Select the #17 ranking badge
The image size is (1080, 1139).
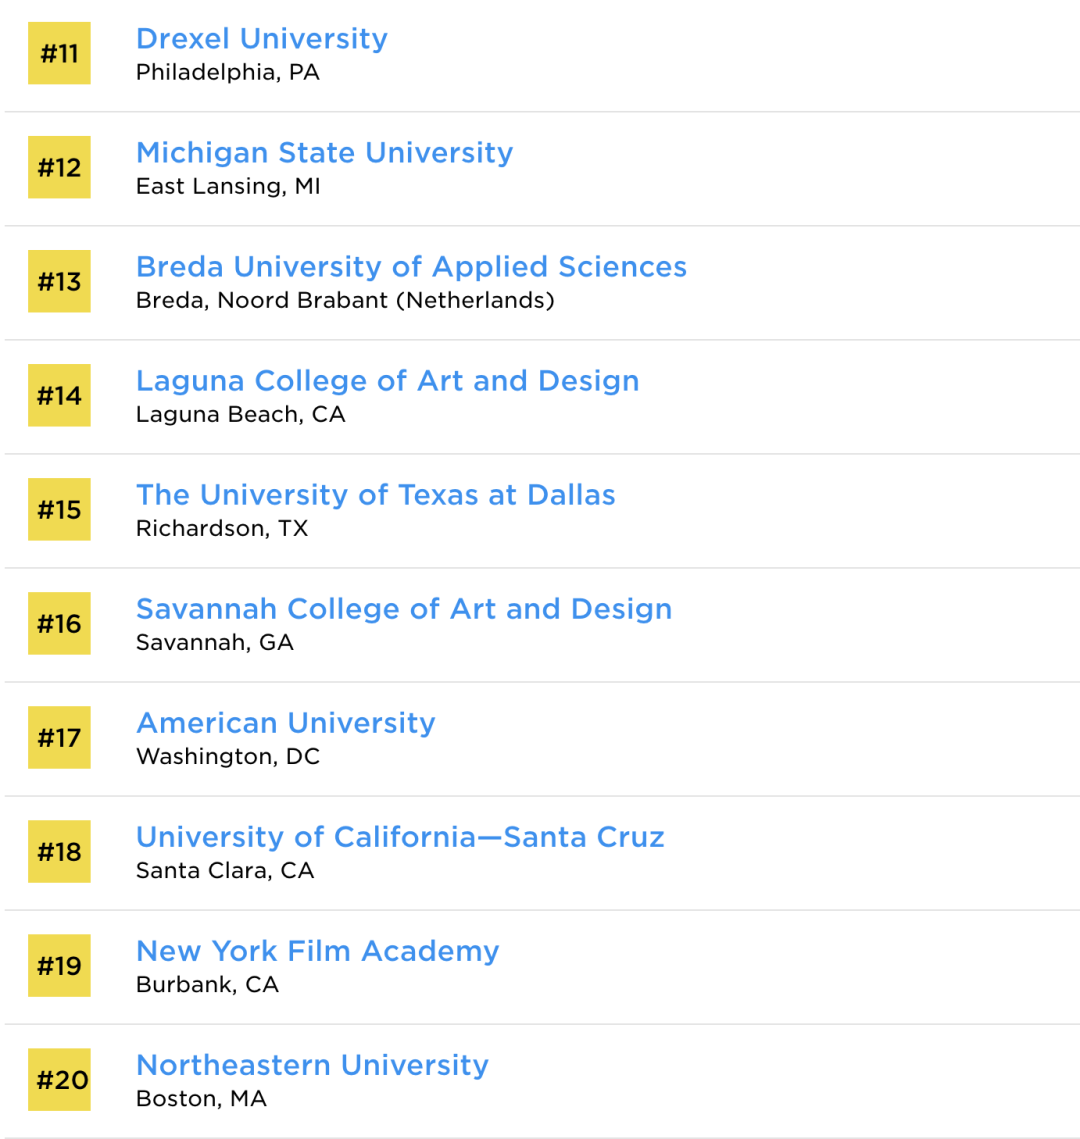[x=59, y=737]
